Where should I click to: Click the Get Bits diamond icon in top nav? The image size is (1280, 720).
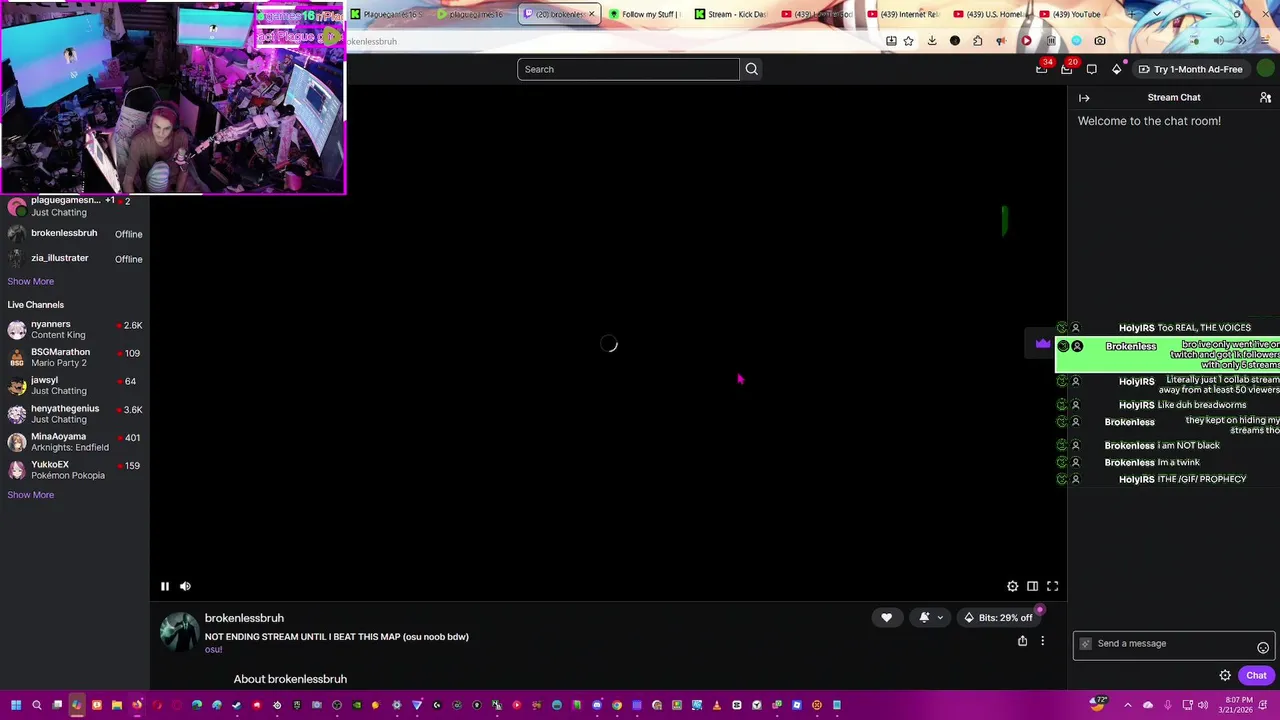point(1116,69)
